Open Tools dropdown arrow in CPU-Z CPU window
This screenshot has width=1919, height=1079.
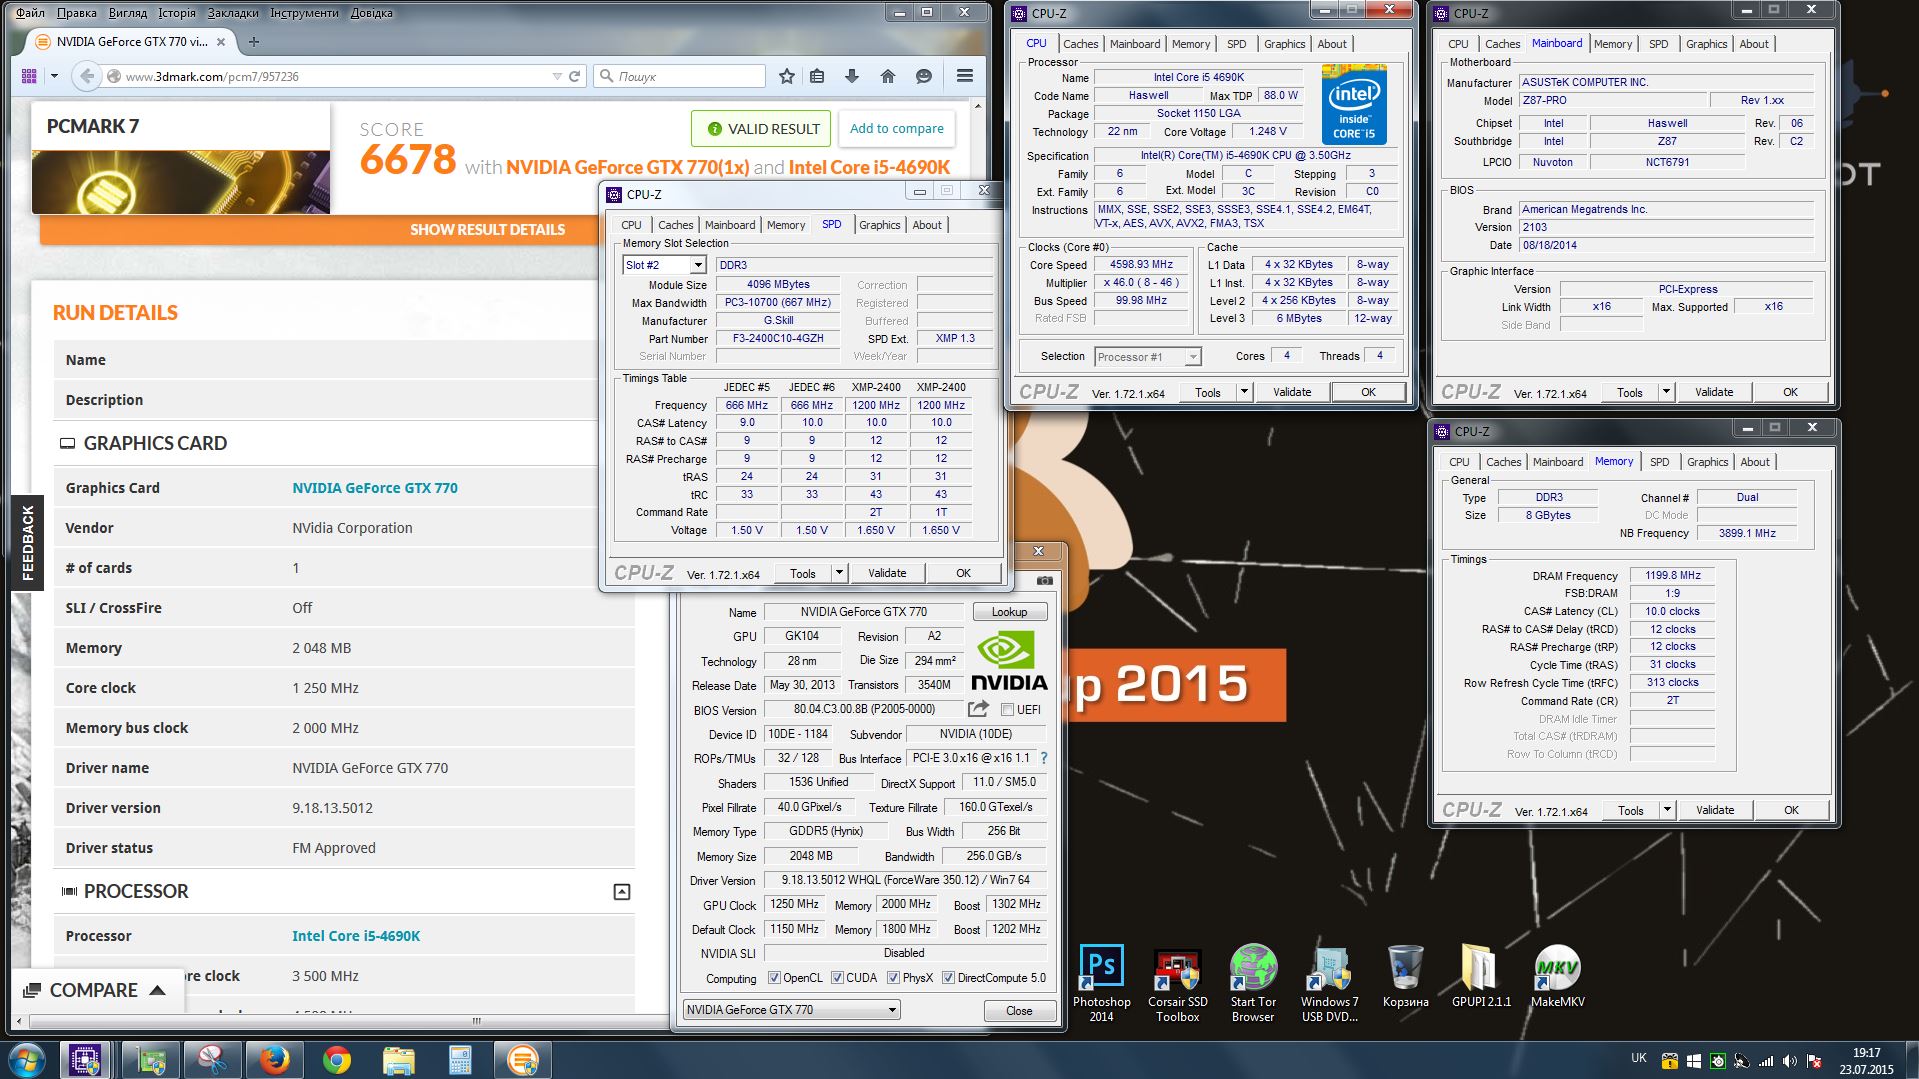1244,392
